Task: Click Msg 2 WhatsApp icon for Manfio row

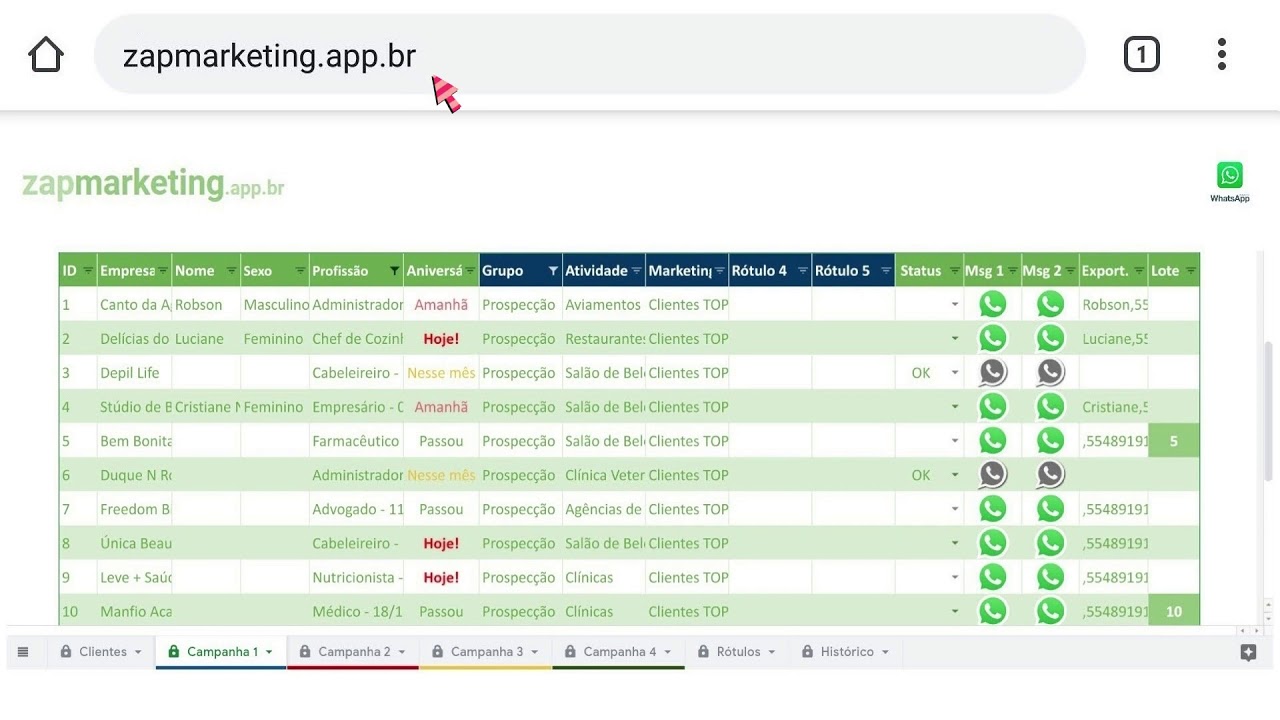Action: (x=1050, y=610)
